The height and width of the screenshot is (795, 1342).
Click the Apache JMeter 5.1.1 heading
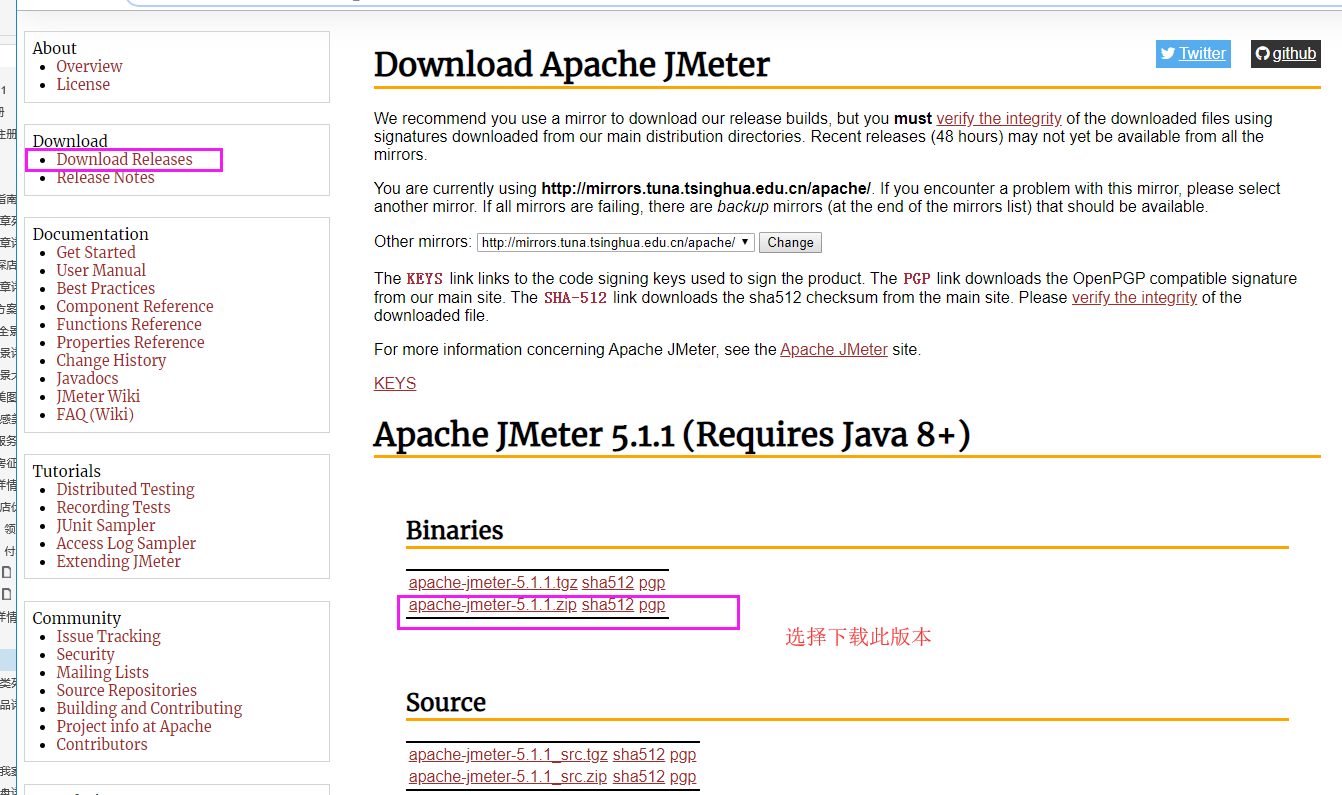672,435
